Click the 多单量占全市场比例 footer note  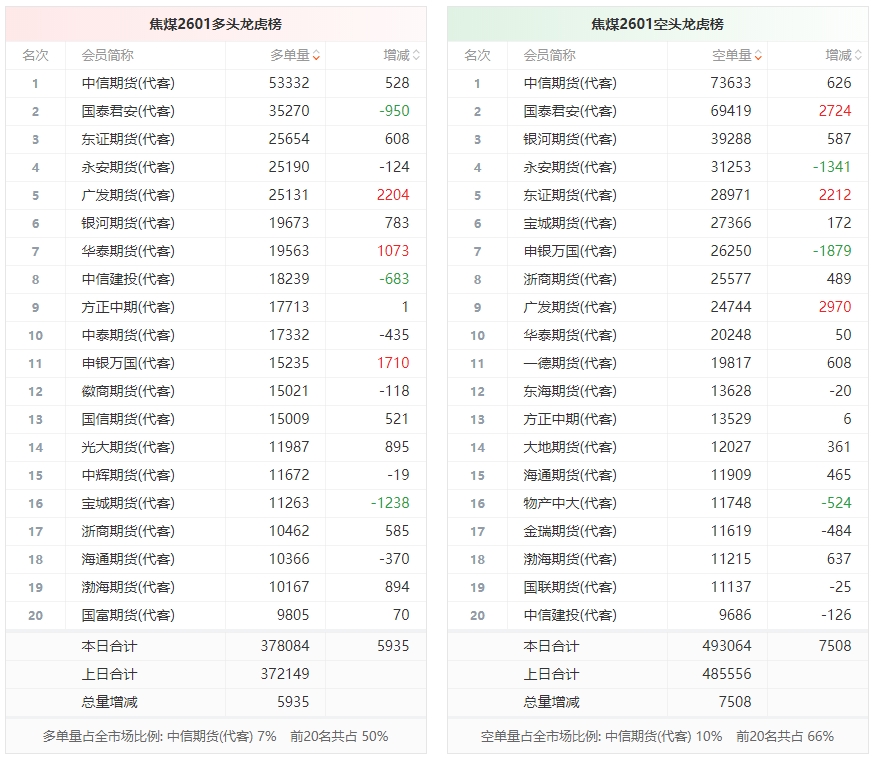click(215, 736)
